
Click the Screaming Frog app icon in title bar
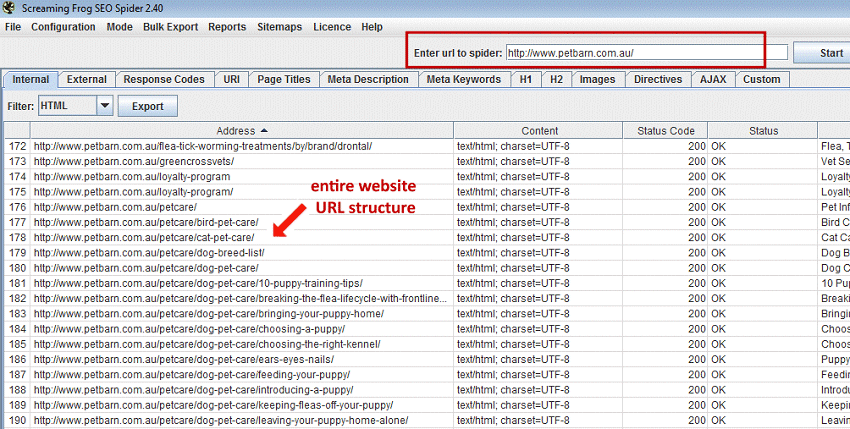pyautogui.click(x=9, y=8)
